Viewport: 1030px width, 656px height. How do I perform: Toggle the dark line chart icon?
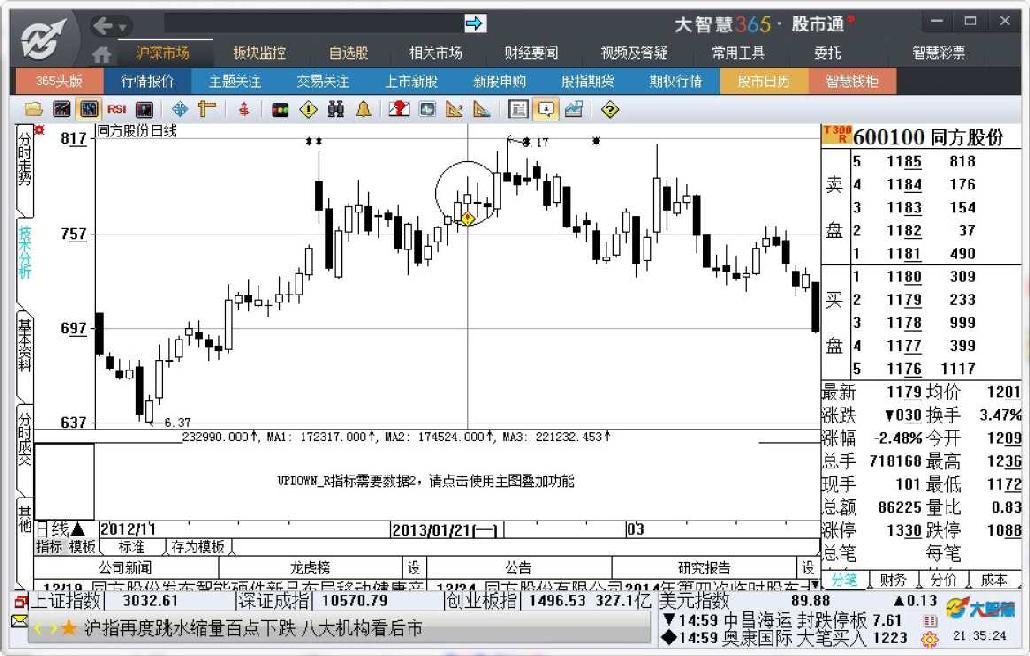[x=61, y=109]
